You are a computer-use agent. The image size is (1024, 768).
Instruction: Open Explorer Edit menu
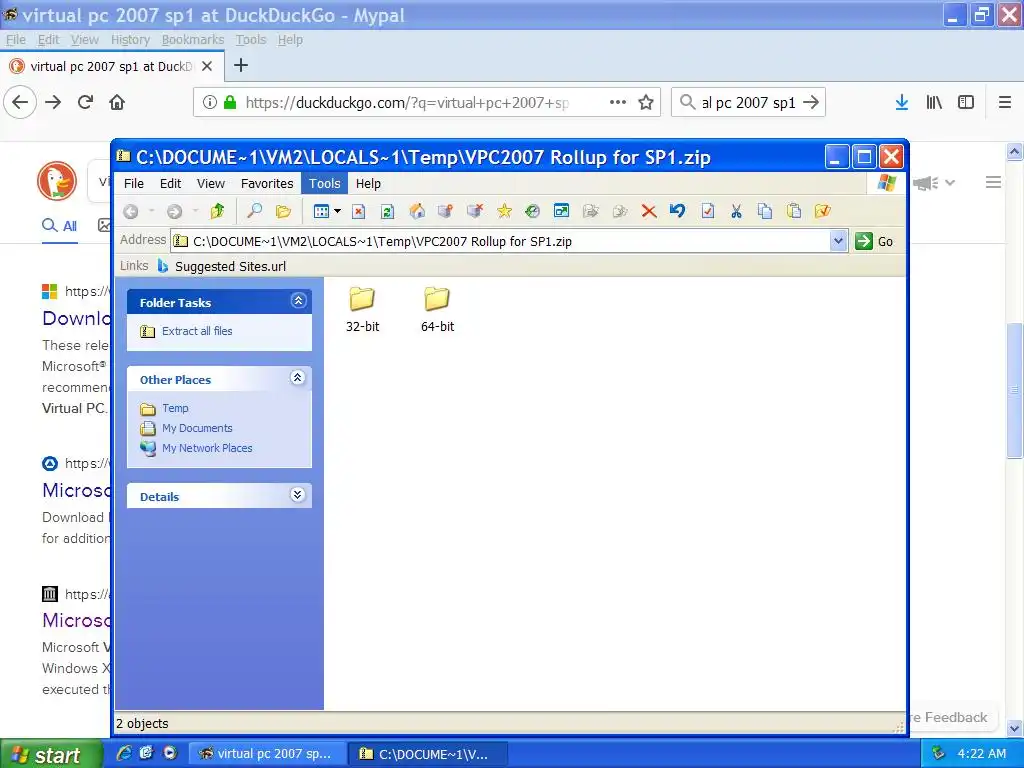[170, 184]
